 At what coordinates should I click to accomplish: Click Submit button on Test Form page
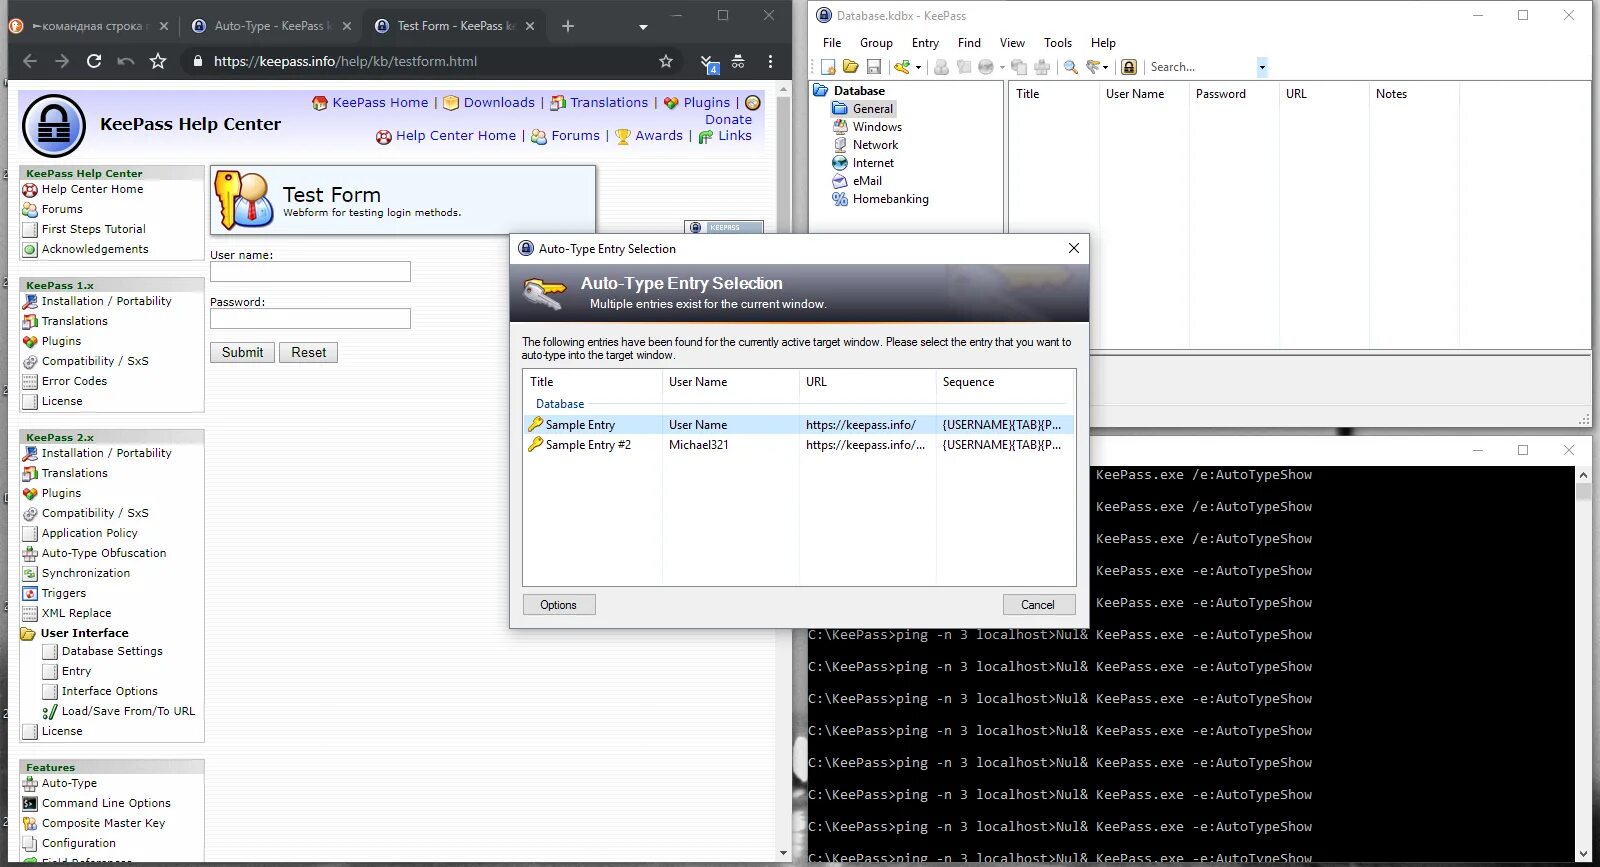click(242, 353)
